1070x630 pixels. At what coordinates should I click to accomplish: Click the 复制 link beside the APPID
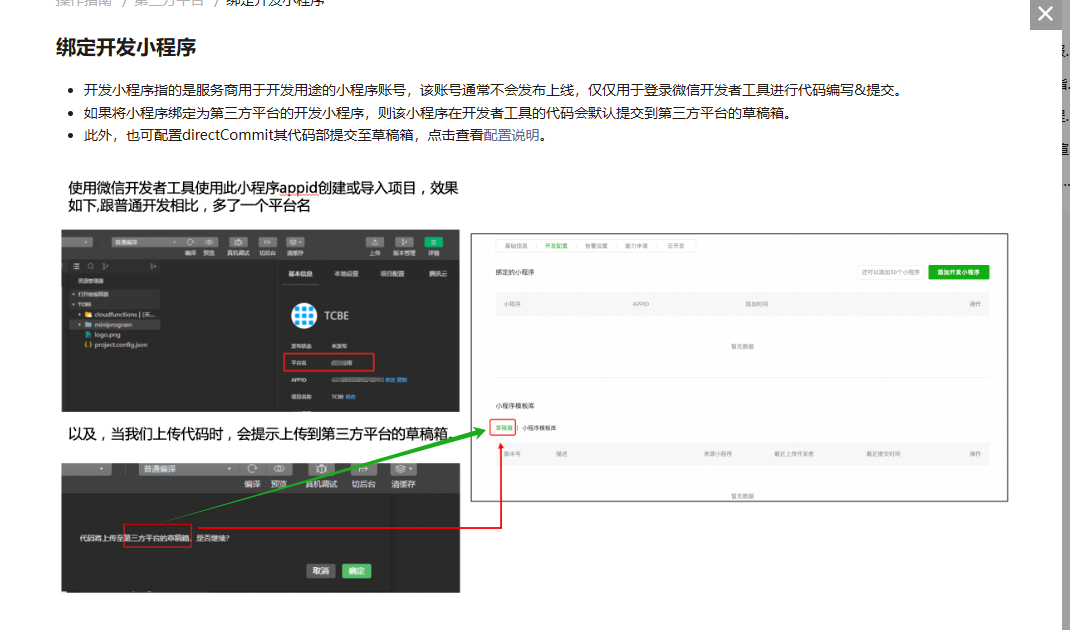point(402,380)
